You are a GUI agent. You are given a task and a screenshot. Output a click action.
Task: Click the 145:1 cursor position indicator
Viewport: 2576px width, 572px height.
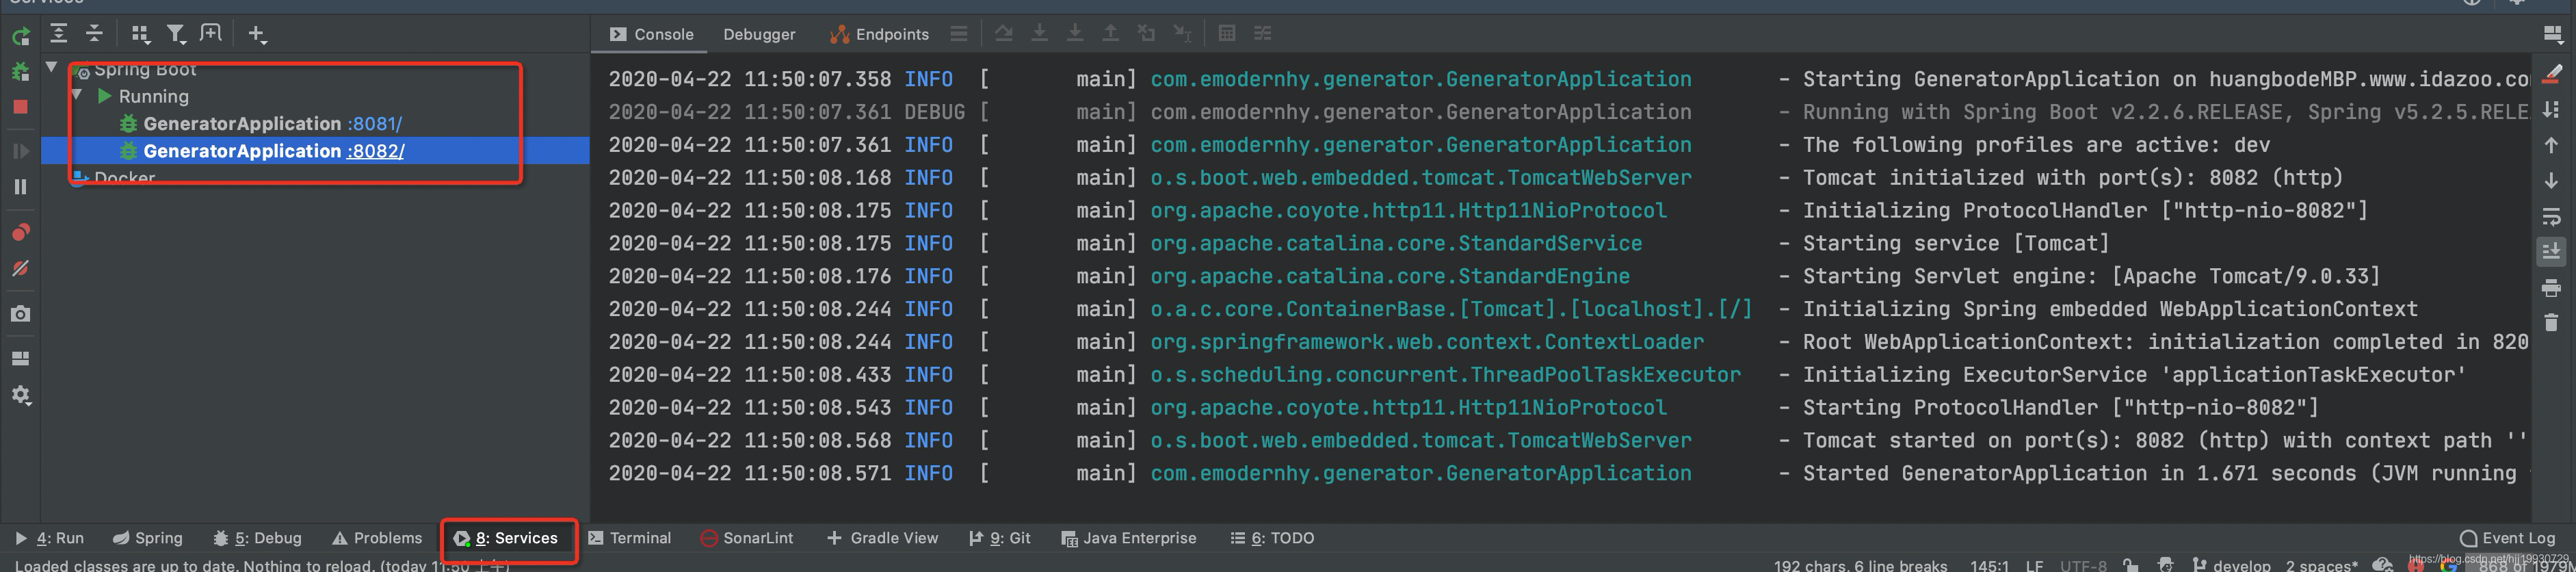(1989, 565)
